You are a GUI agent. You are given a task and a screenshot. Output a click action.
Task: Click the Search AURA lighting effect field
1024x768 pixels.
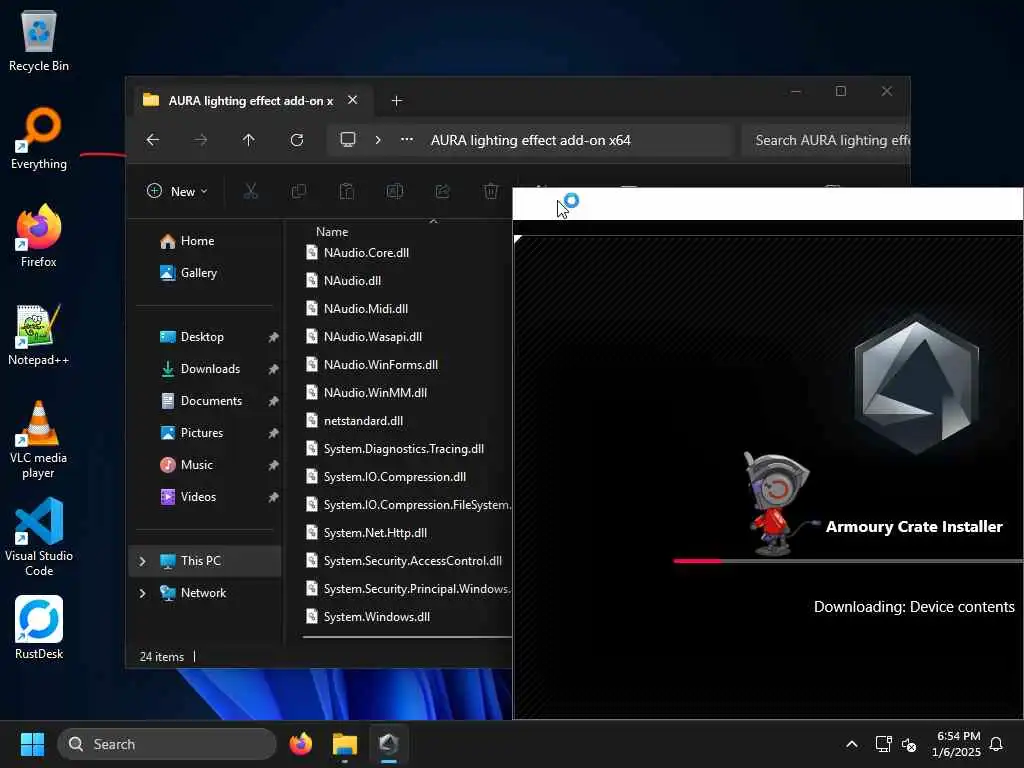tap(826, 140)
